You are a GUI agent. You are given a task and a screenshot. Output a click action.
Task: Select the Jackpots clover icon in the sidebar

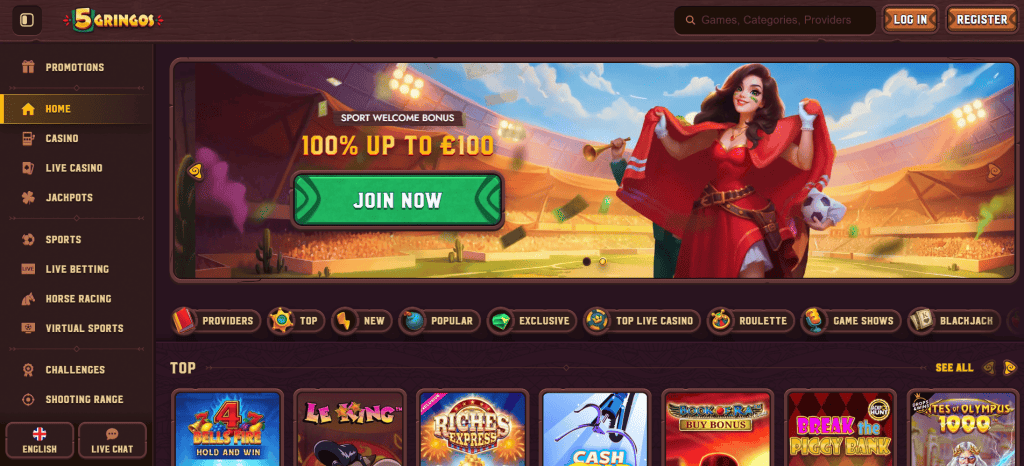(x=27, y=197)
